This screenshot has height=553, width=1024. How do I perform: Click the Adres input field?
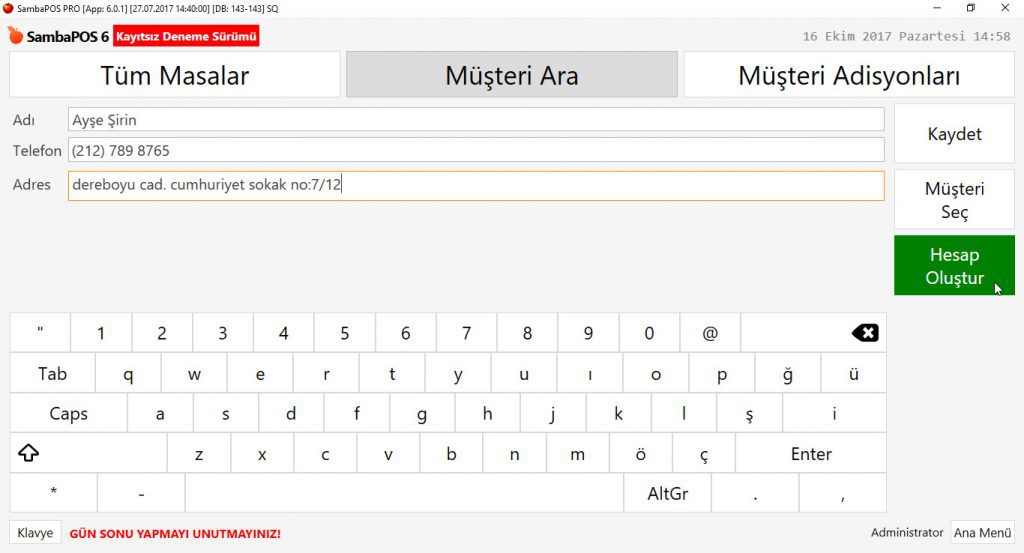[476, 185]
